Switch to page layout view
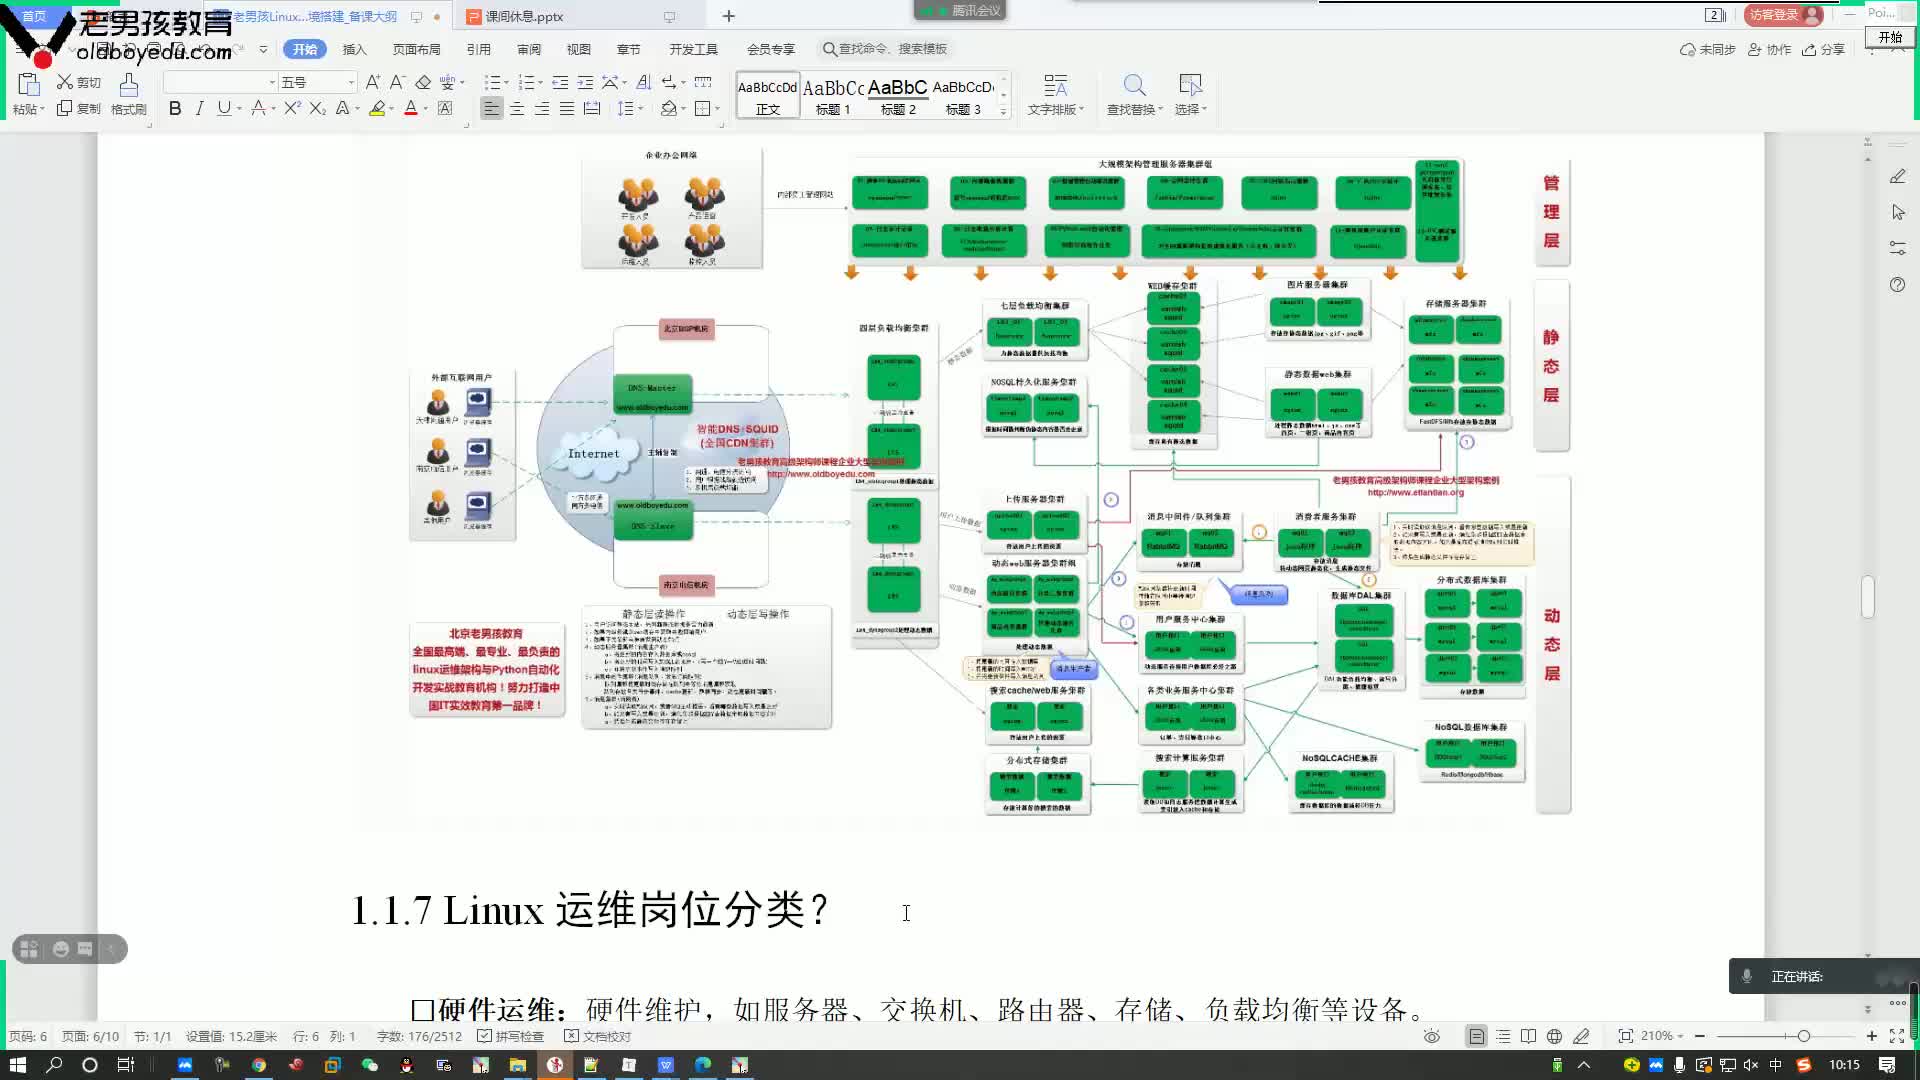The width and height of the screenshot is (1920, 1080). click(1476, 1036)
